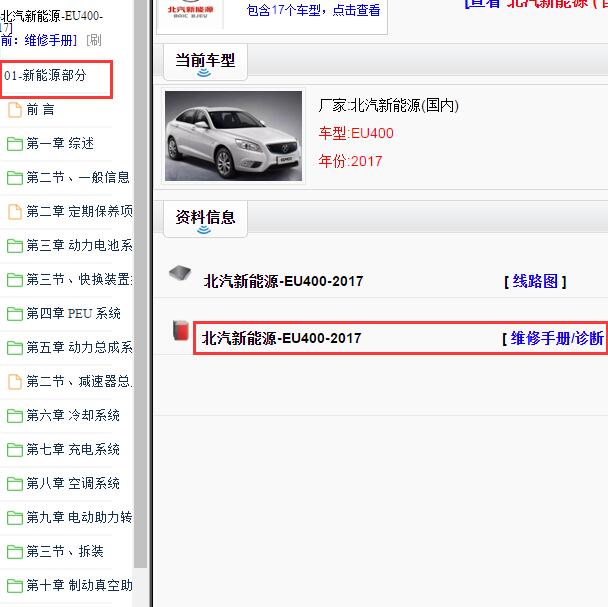The width and height of the screenshot is (608, 607).
Task: Click the BAIC BJEV brand logo
Action: [195, 10]
